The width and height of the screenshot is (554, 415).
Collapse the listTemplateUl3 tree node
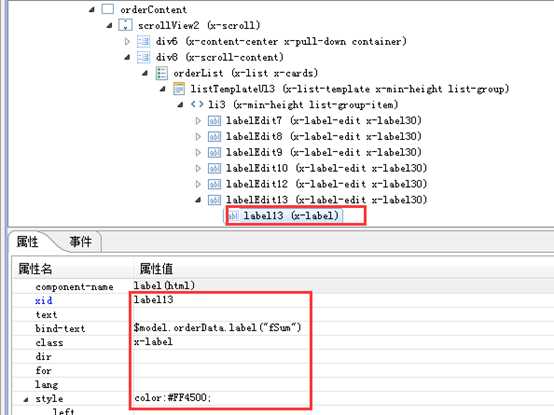tap(163, 89)
